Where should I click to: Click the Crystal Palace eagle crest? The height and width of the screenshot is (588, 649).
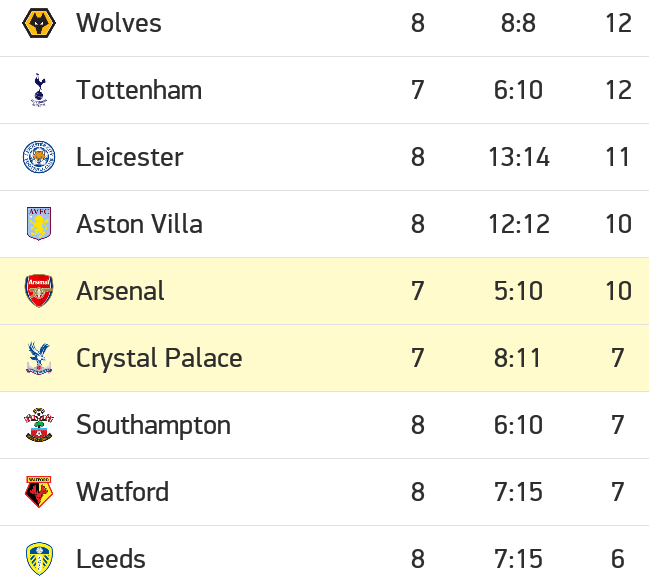(x=39, y=358)
